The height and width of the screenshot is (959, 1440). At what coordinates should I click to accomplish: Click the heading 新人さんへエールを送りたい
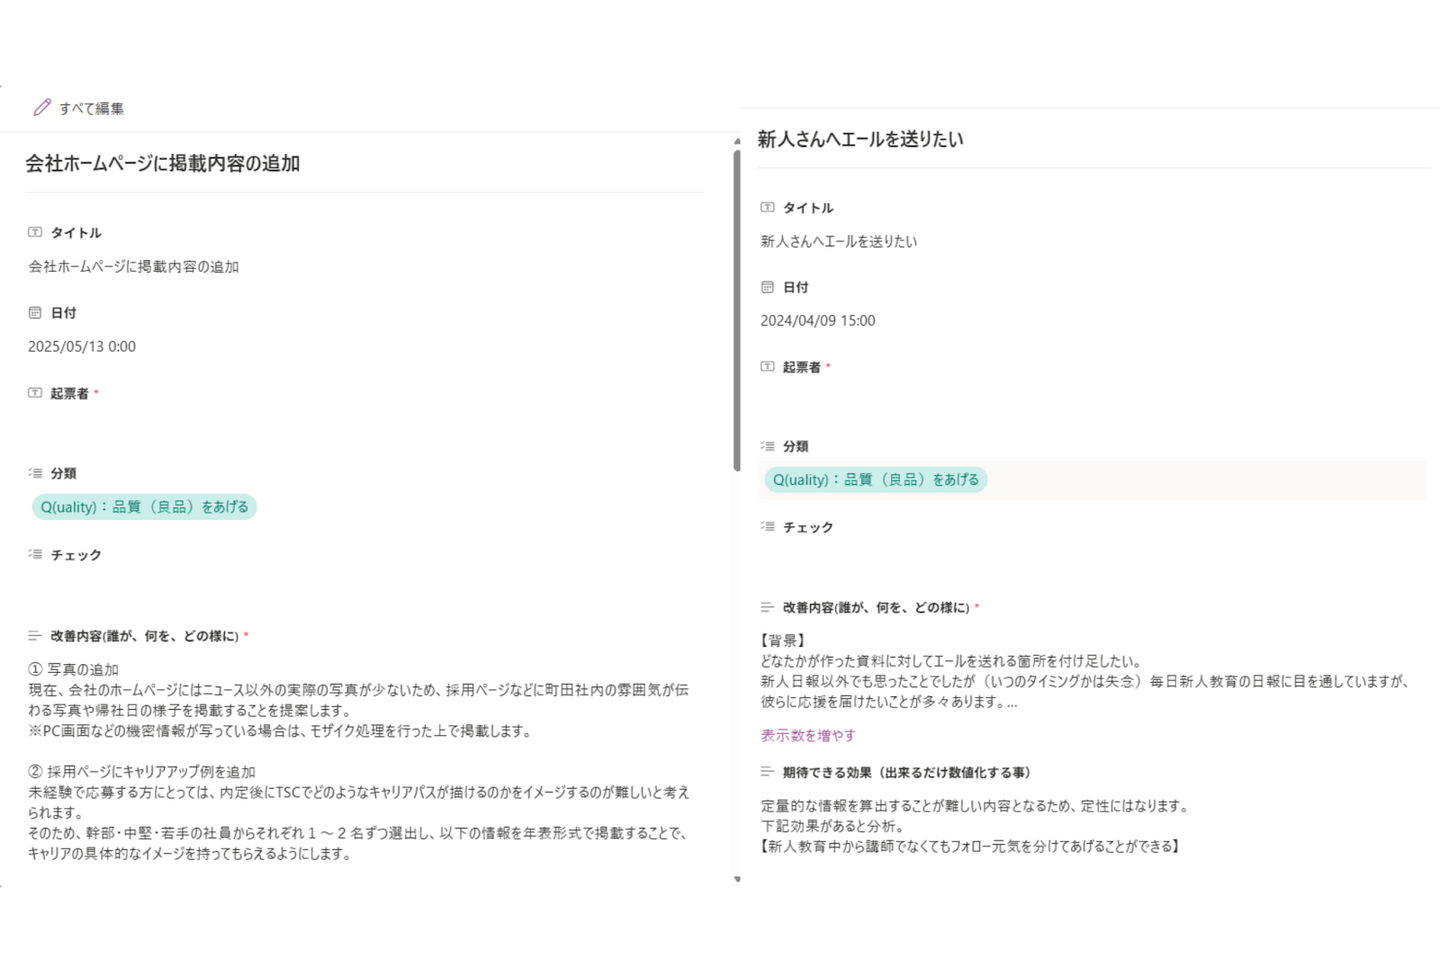[x=860, y=139]
